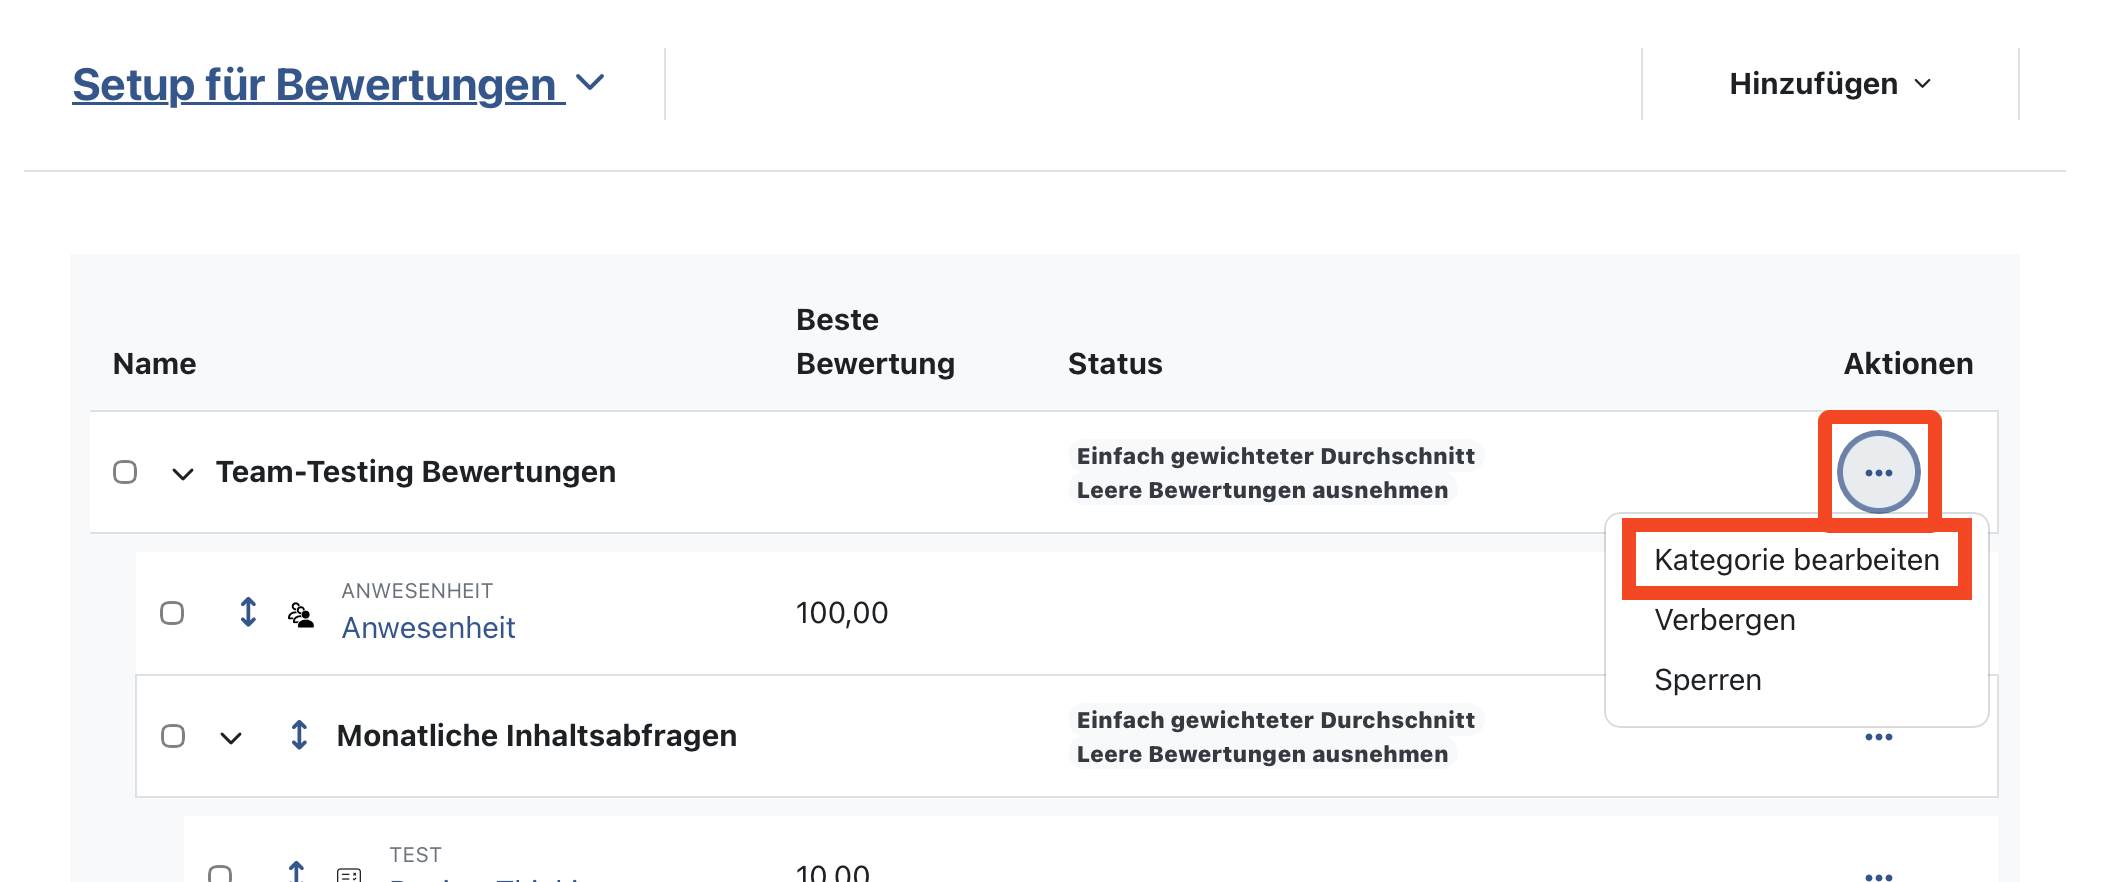The width and height of the screenshot is (2114, 882).
Task: Open the Anwesenheit activity link
Action: coord(428,628)
